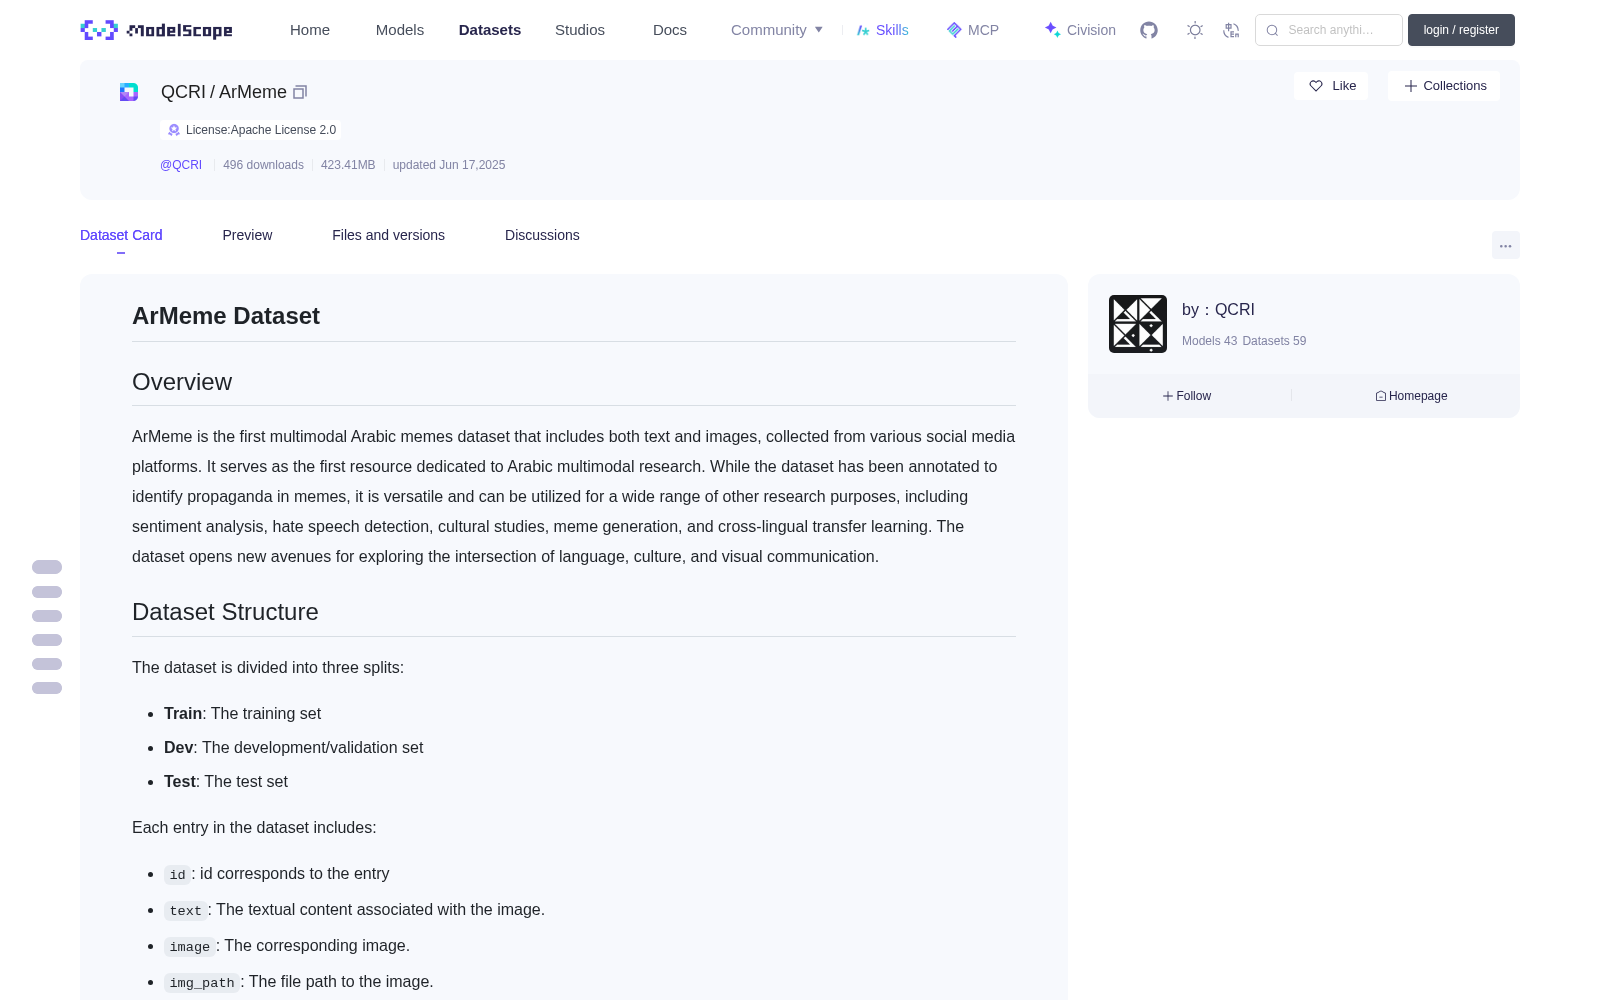Viewport: 1600px width, 1000px height.
Task: Click the by: QCRI organization name
Action: (x=1218, y=310)
